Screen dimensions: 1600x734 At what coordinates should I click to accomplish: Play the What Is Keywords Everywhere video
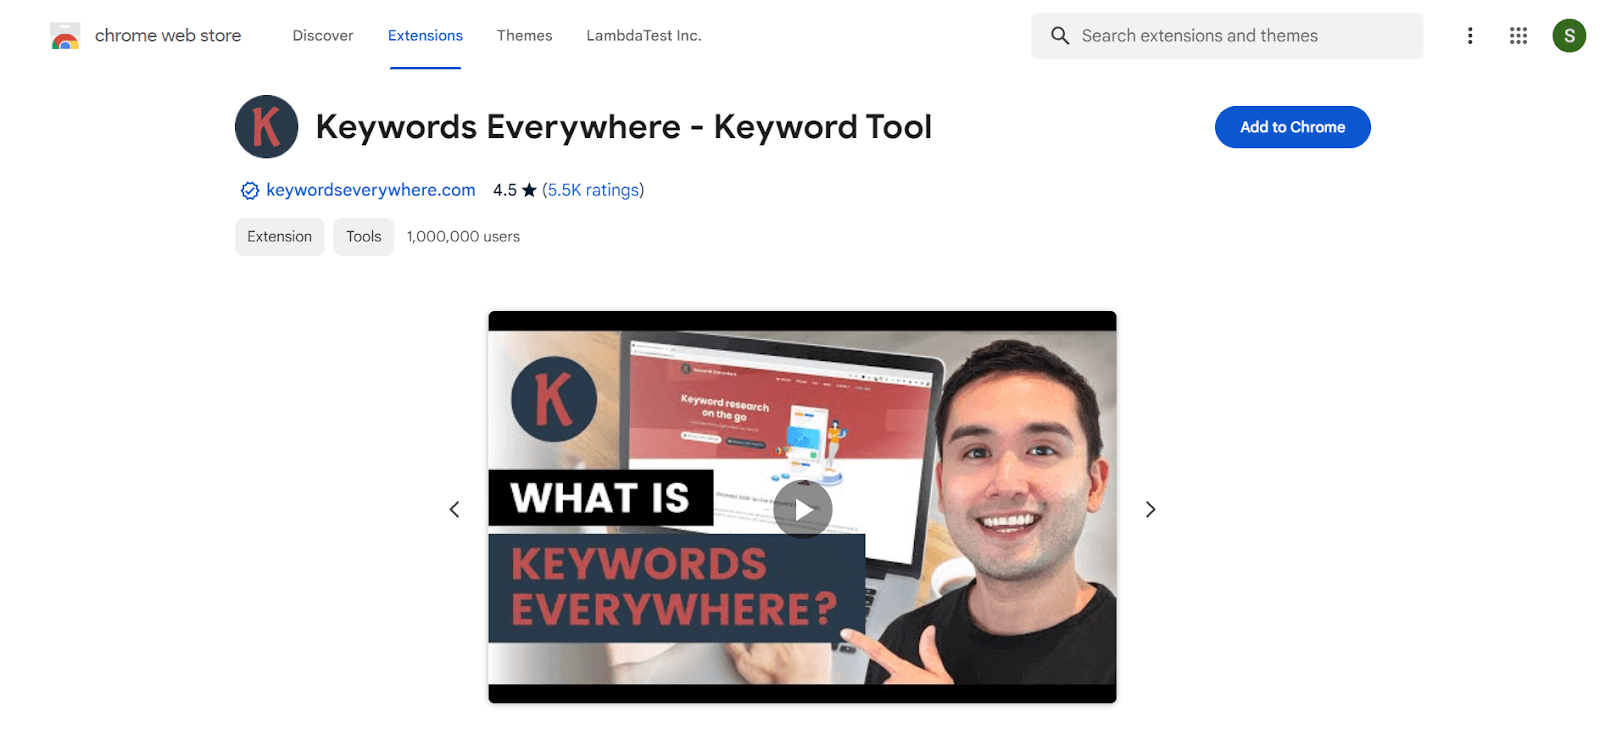802,509
